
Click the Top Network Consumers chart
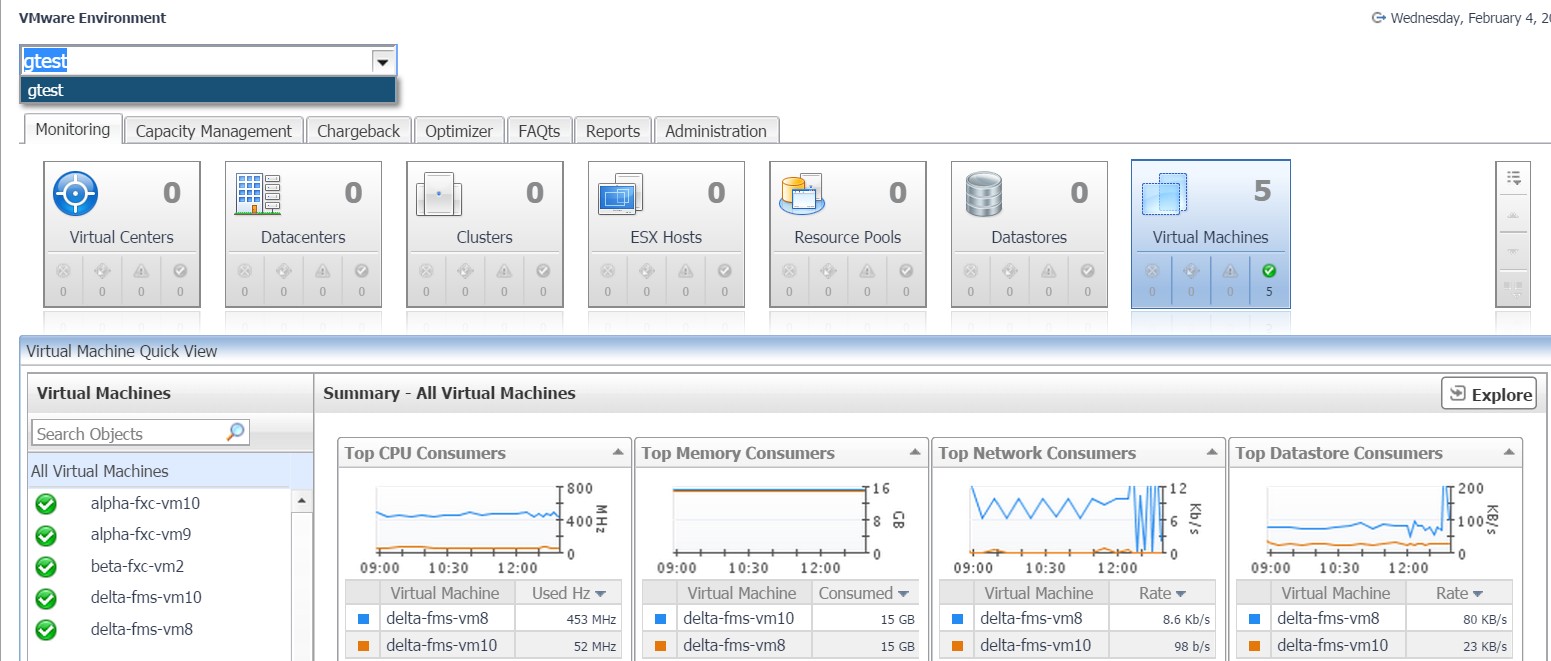tap(1078, 526)
